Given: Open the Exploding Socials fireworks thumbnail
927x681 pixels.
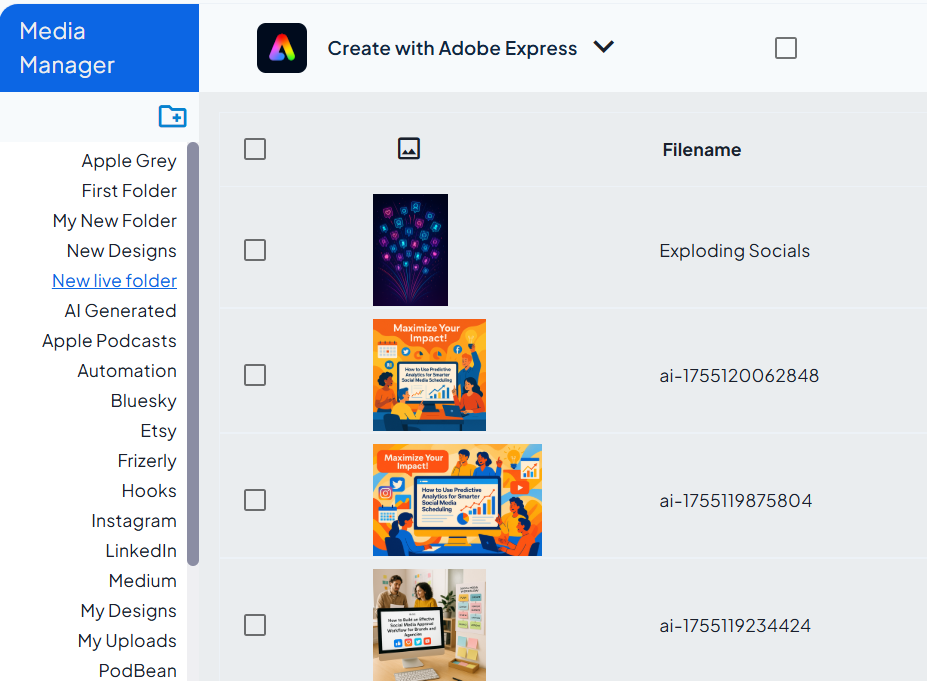Looking at the screenshot, I should 410,250.
